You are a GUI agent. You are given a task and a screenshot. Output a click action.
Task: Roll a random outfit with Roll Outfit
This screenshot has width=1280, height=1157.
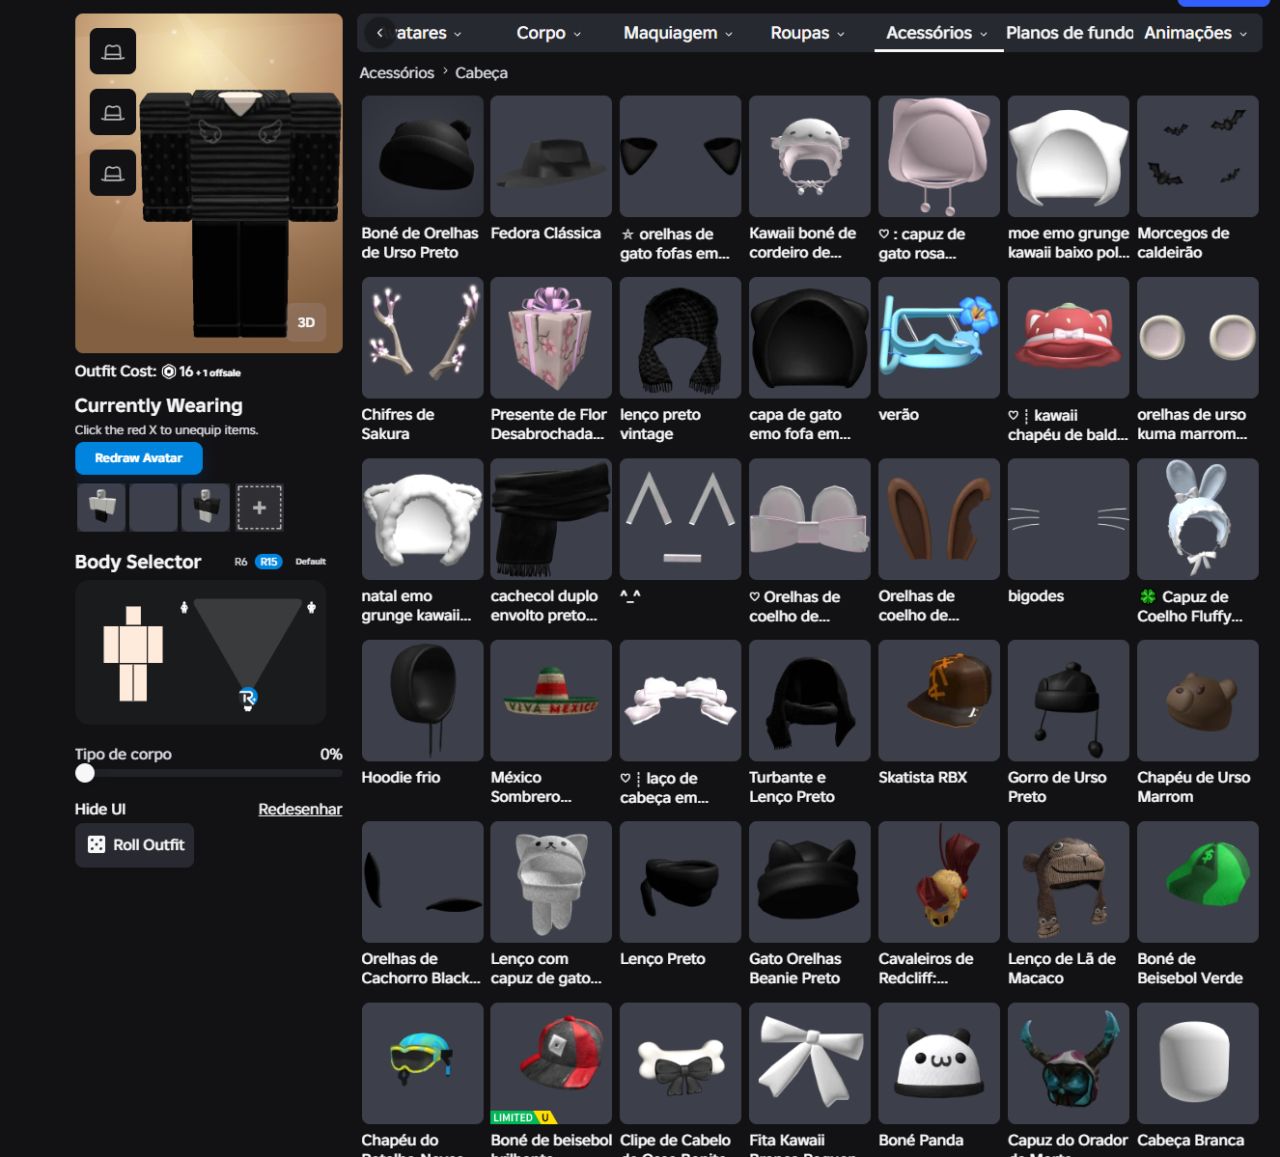click(135, 845)
